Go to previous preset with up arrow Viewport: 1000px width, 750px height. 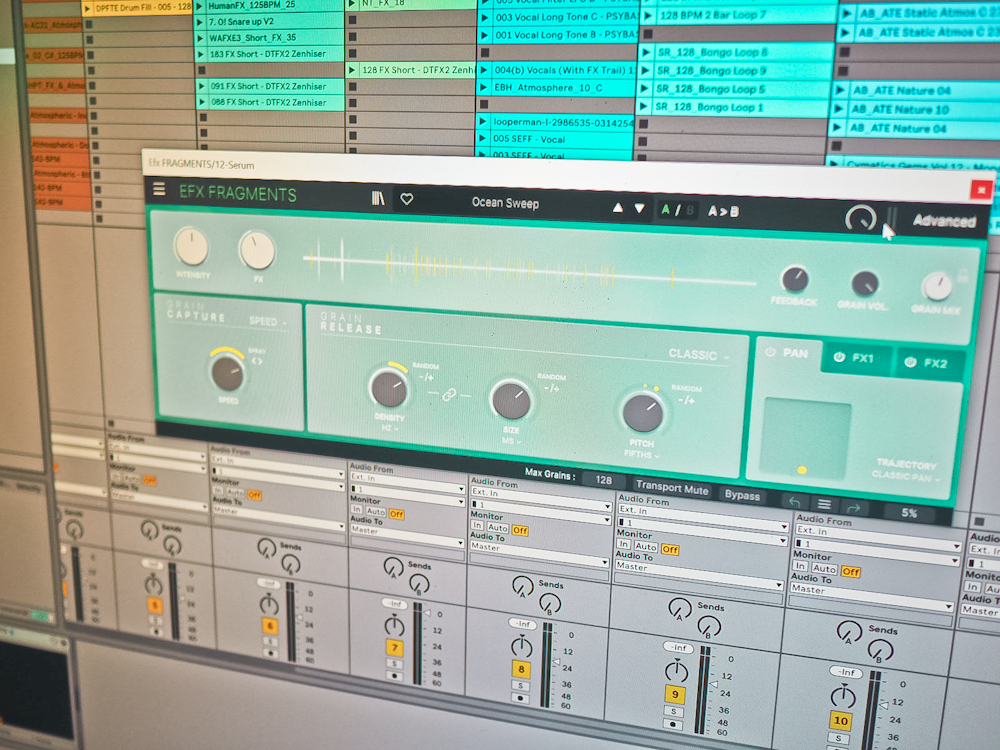tap(617, 208)
